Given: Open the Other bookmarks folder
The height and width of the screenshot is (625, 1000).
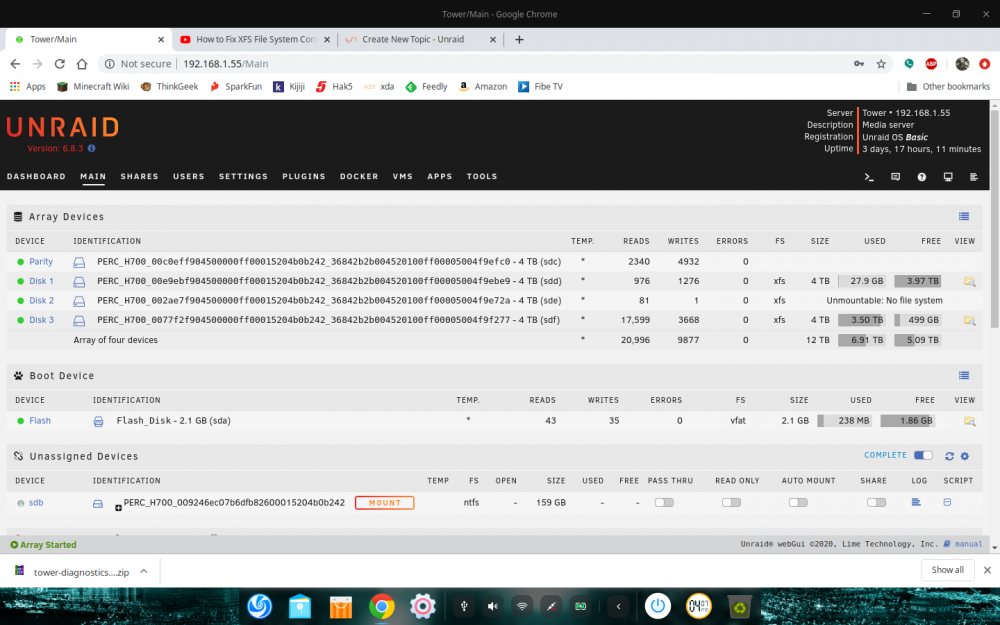Looking at the screenshot, I should (x=948, y=87).
